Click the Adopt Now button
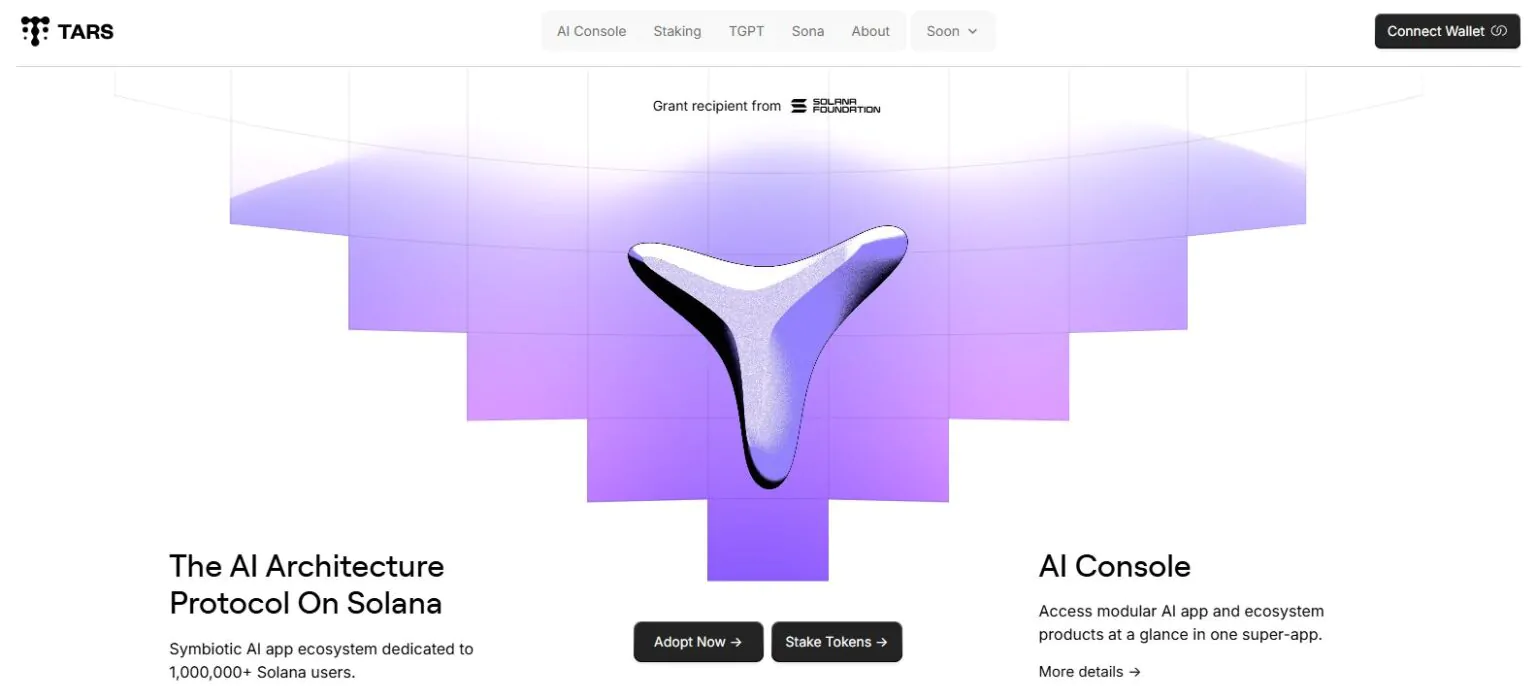1536x700 pixels. [x=698, y=642]
